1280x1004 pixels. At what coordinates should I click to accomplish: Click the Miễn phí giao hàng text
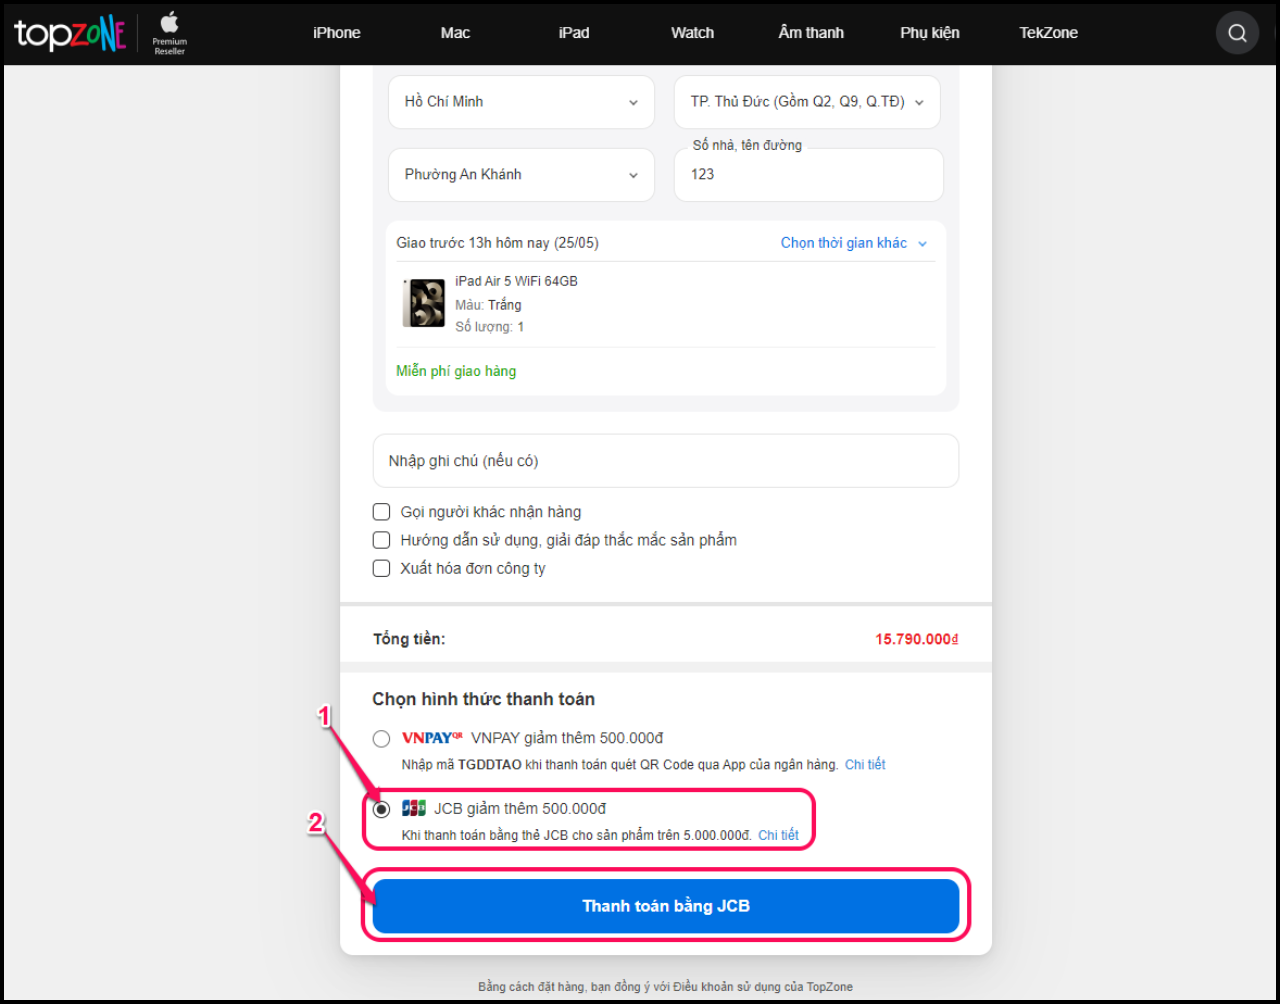[x=456, y=371]
